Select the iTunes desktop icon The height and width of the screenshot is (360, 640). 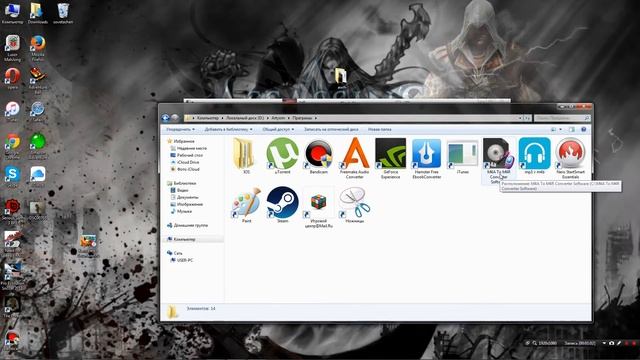coord(12,111)
